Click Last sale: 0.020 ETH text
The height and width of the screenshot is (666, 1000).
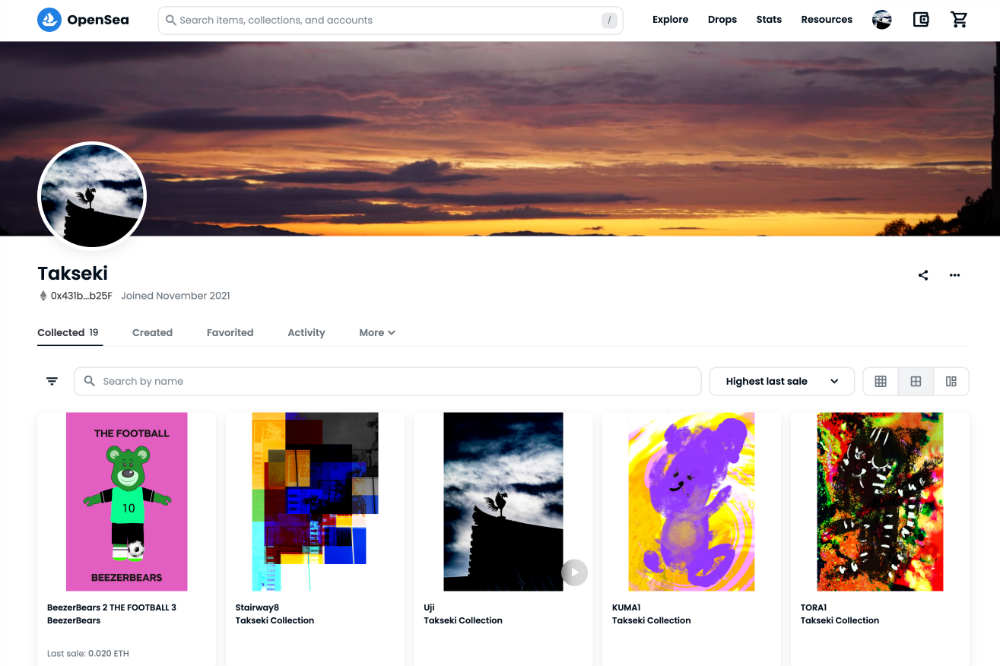[x=88, y=653]
